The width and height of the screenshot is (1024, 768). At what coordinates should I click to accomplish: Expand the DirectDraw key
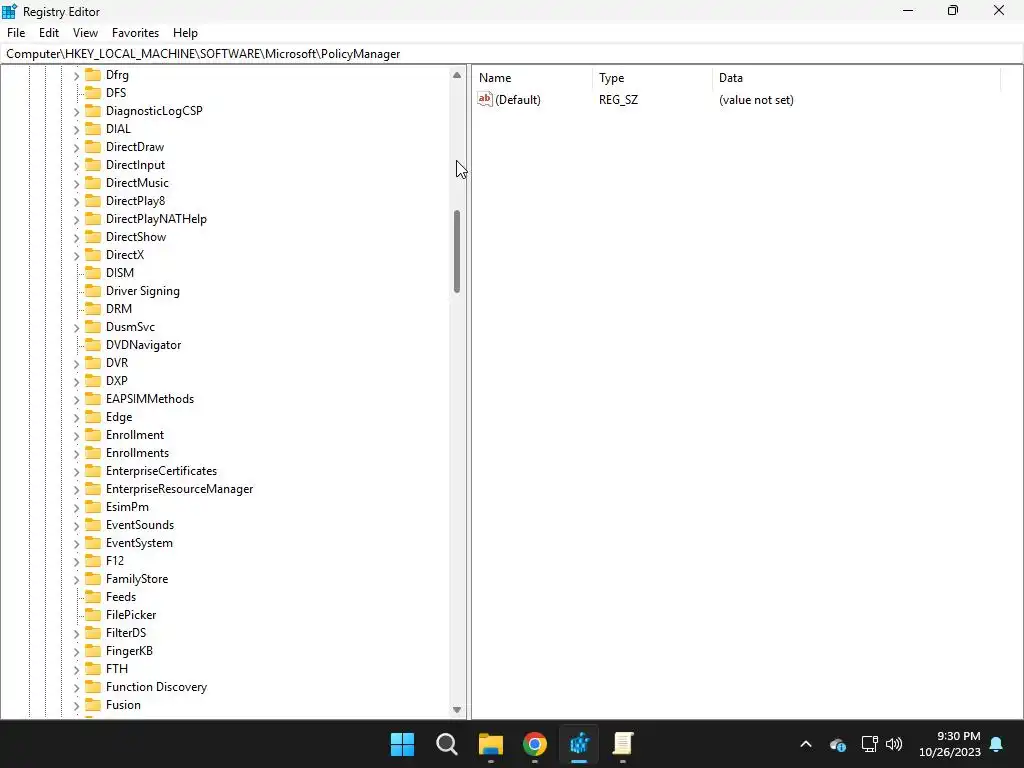[76, 148]
